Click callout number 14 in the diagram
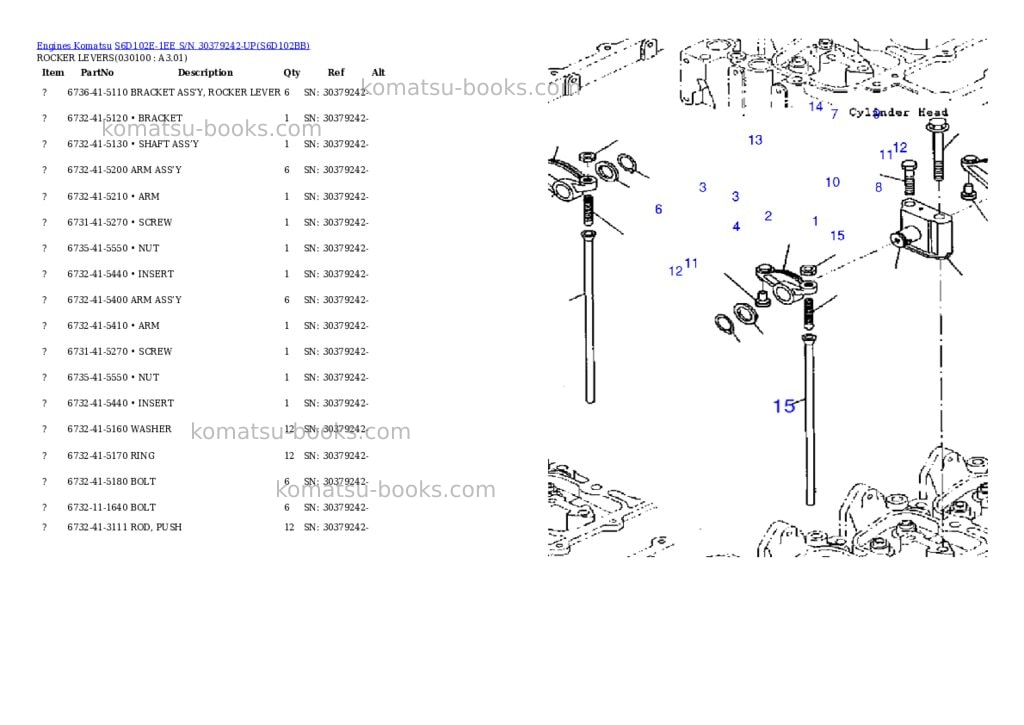Viewport: 1024px width, 725px height. (x=816, y=106)
